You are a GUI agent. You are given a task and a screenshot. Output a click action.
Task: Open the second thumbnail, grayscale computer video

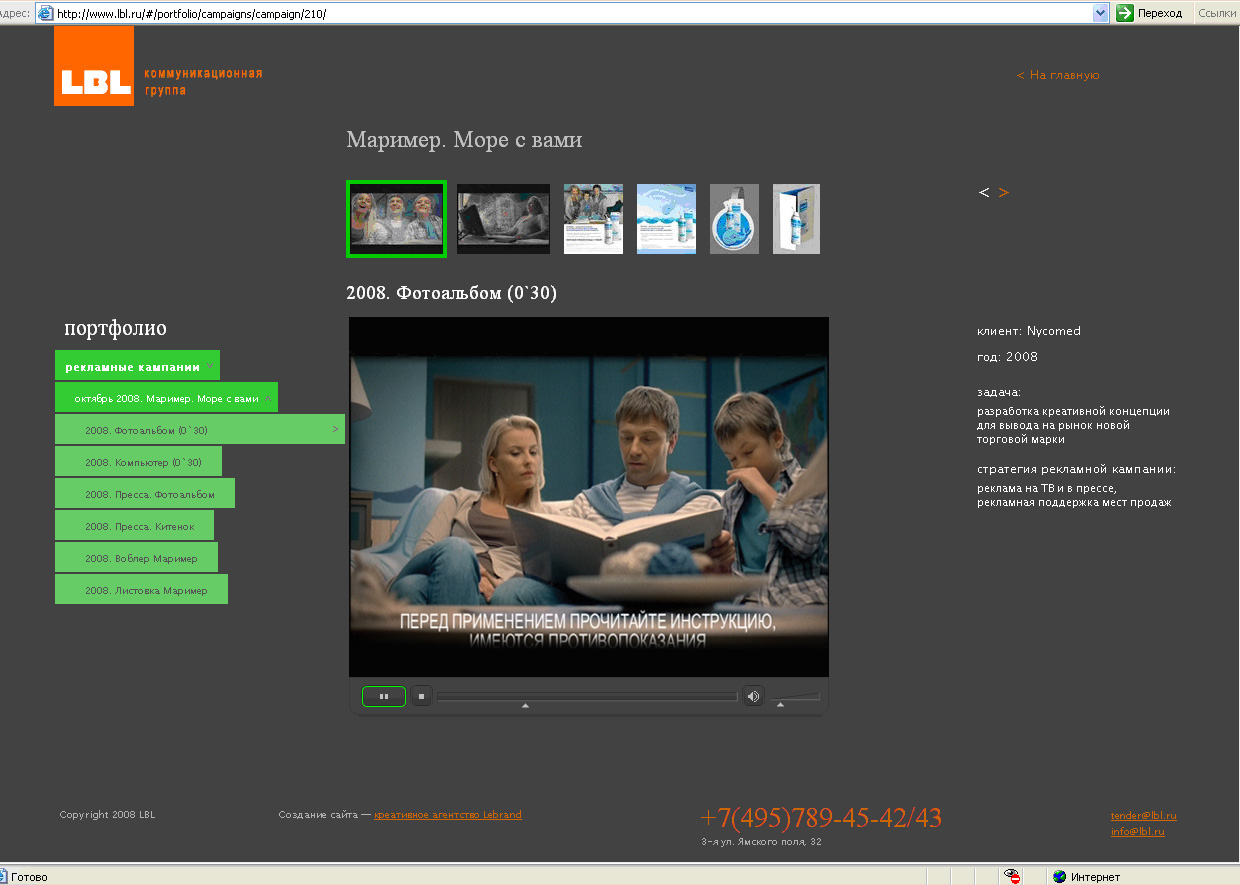pyautogui.click(x=503, y=218)
